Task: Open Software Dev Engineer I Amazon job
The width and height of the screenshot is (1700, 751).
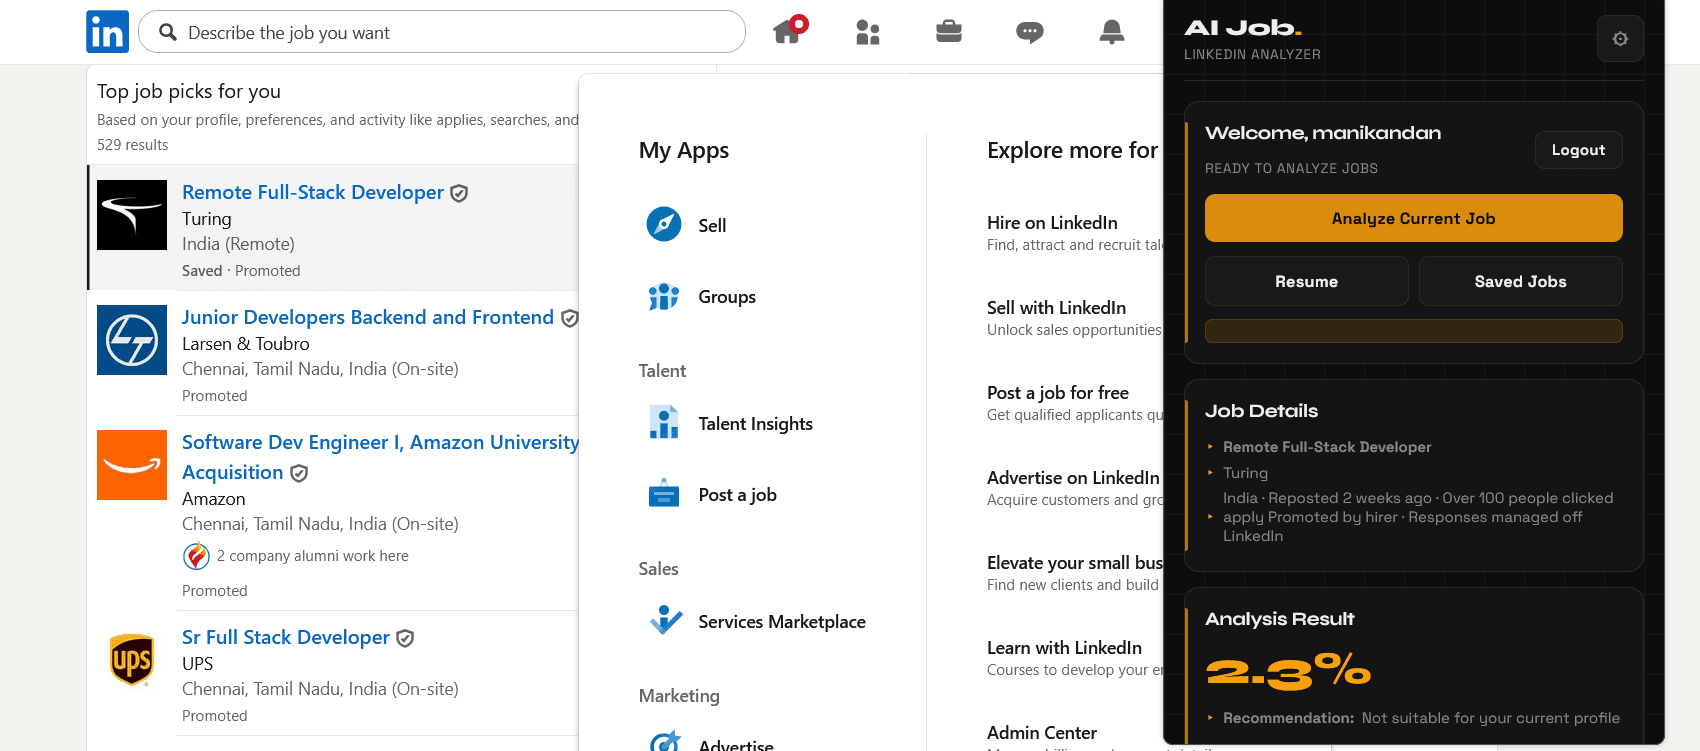Action: coord(381,457)
